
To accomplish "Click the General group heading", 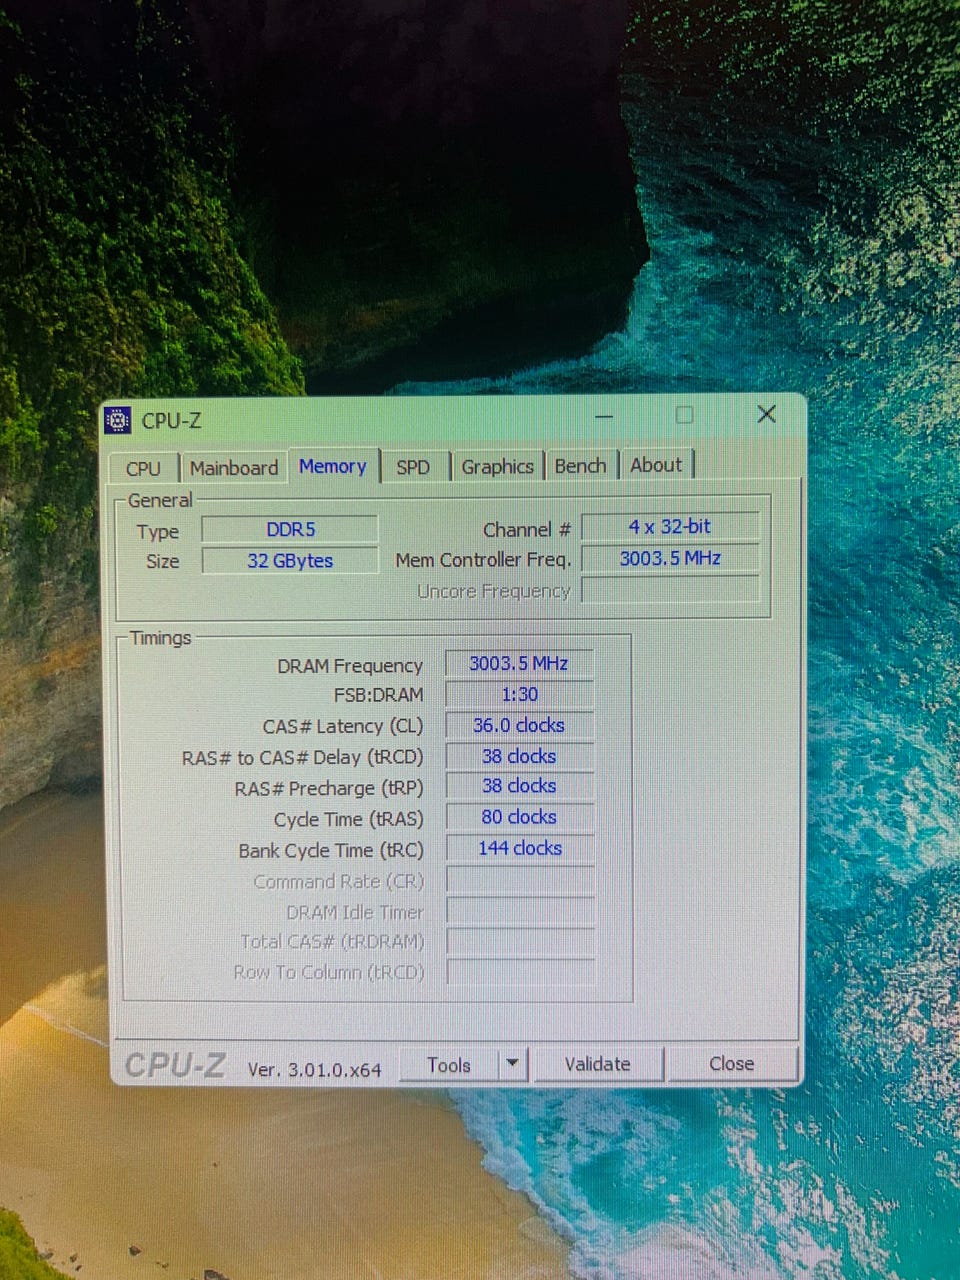I will (x=160, y=500).
